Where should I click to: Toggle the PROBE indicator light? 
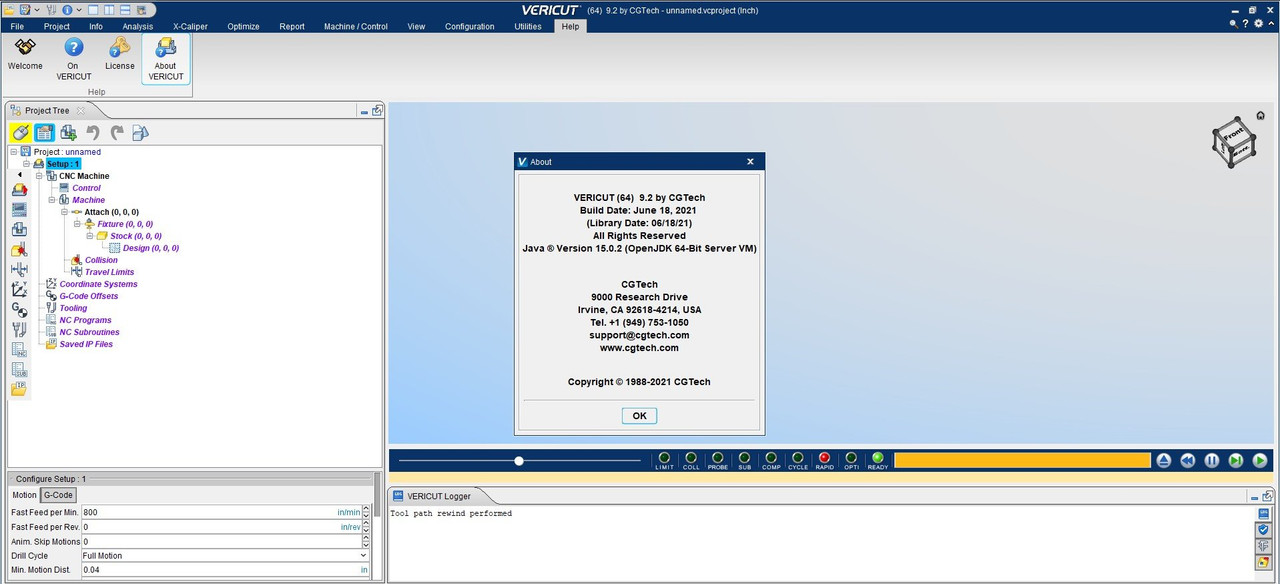(x=718, y=458)
